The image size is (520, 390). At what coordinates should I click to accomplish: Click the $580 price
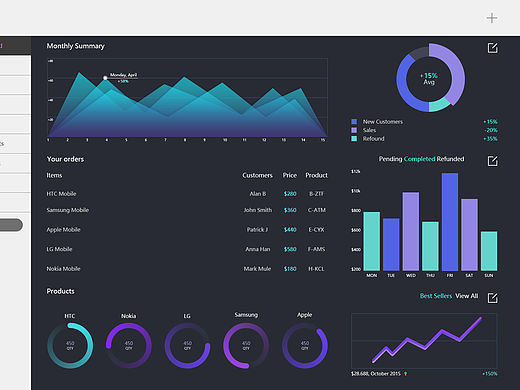click(290, 249)
